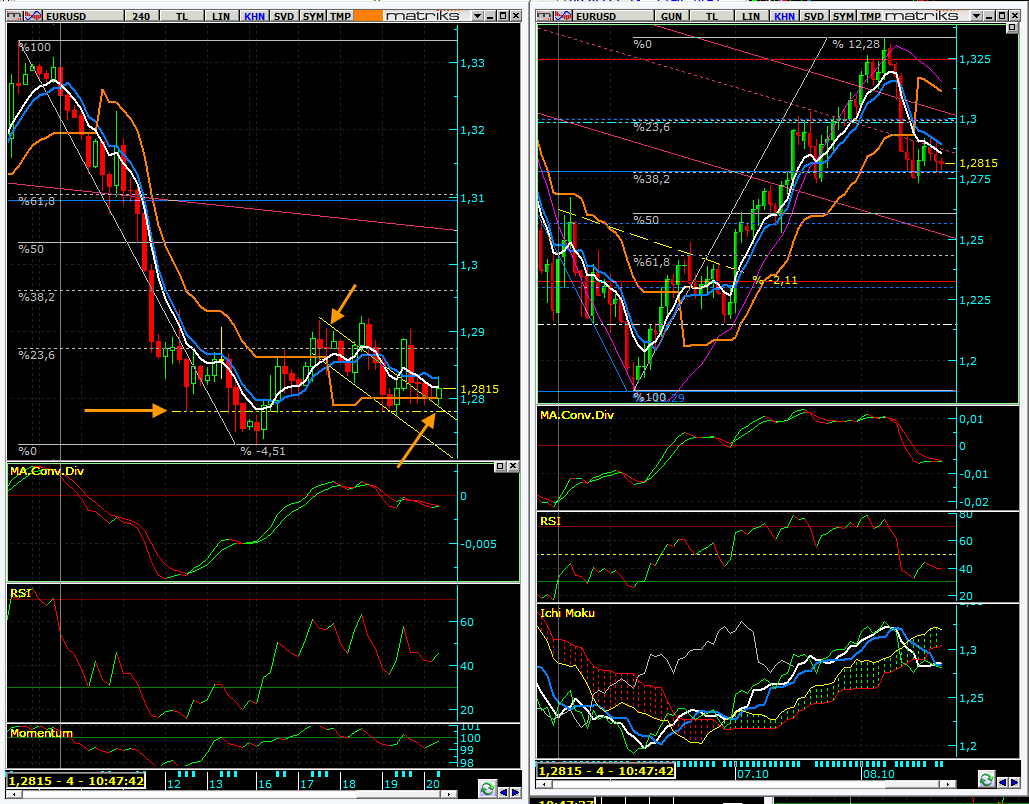Open the dropdown arrow next to matriks in the 240 chart
The image size is (1029, 804).
tap(474, 17)
